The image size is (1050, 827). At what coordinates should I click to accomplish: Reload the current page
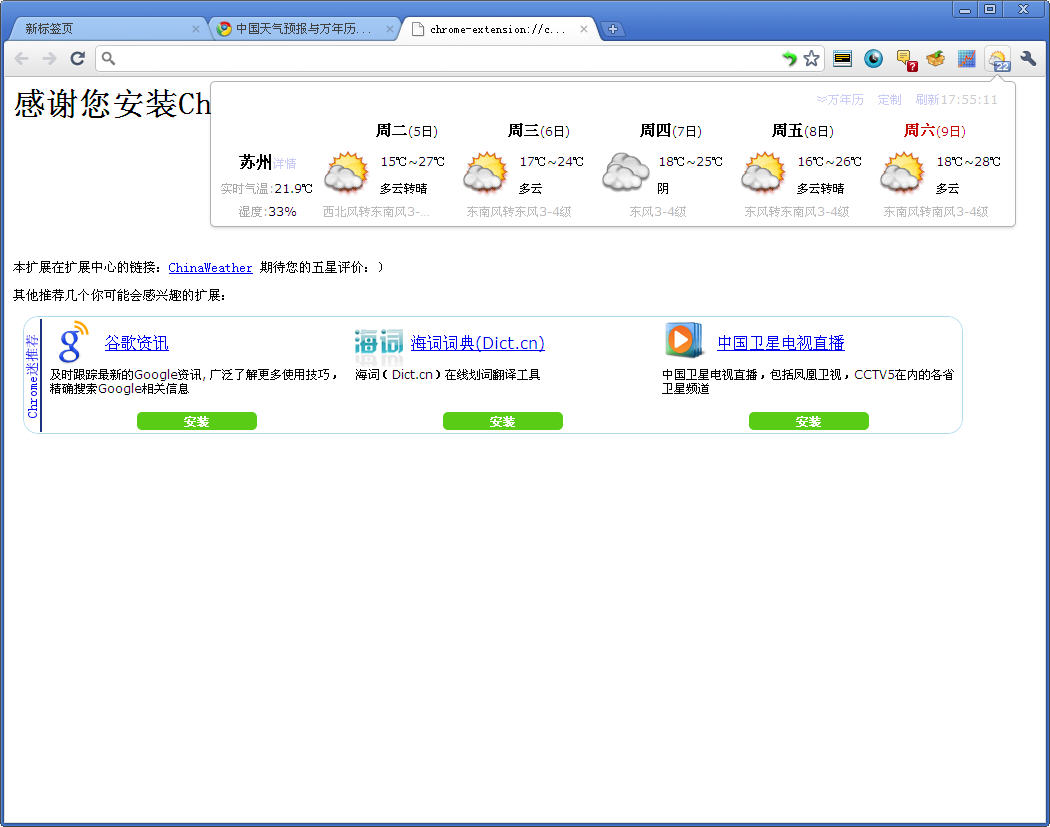(x=78, y=59)
